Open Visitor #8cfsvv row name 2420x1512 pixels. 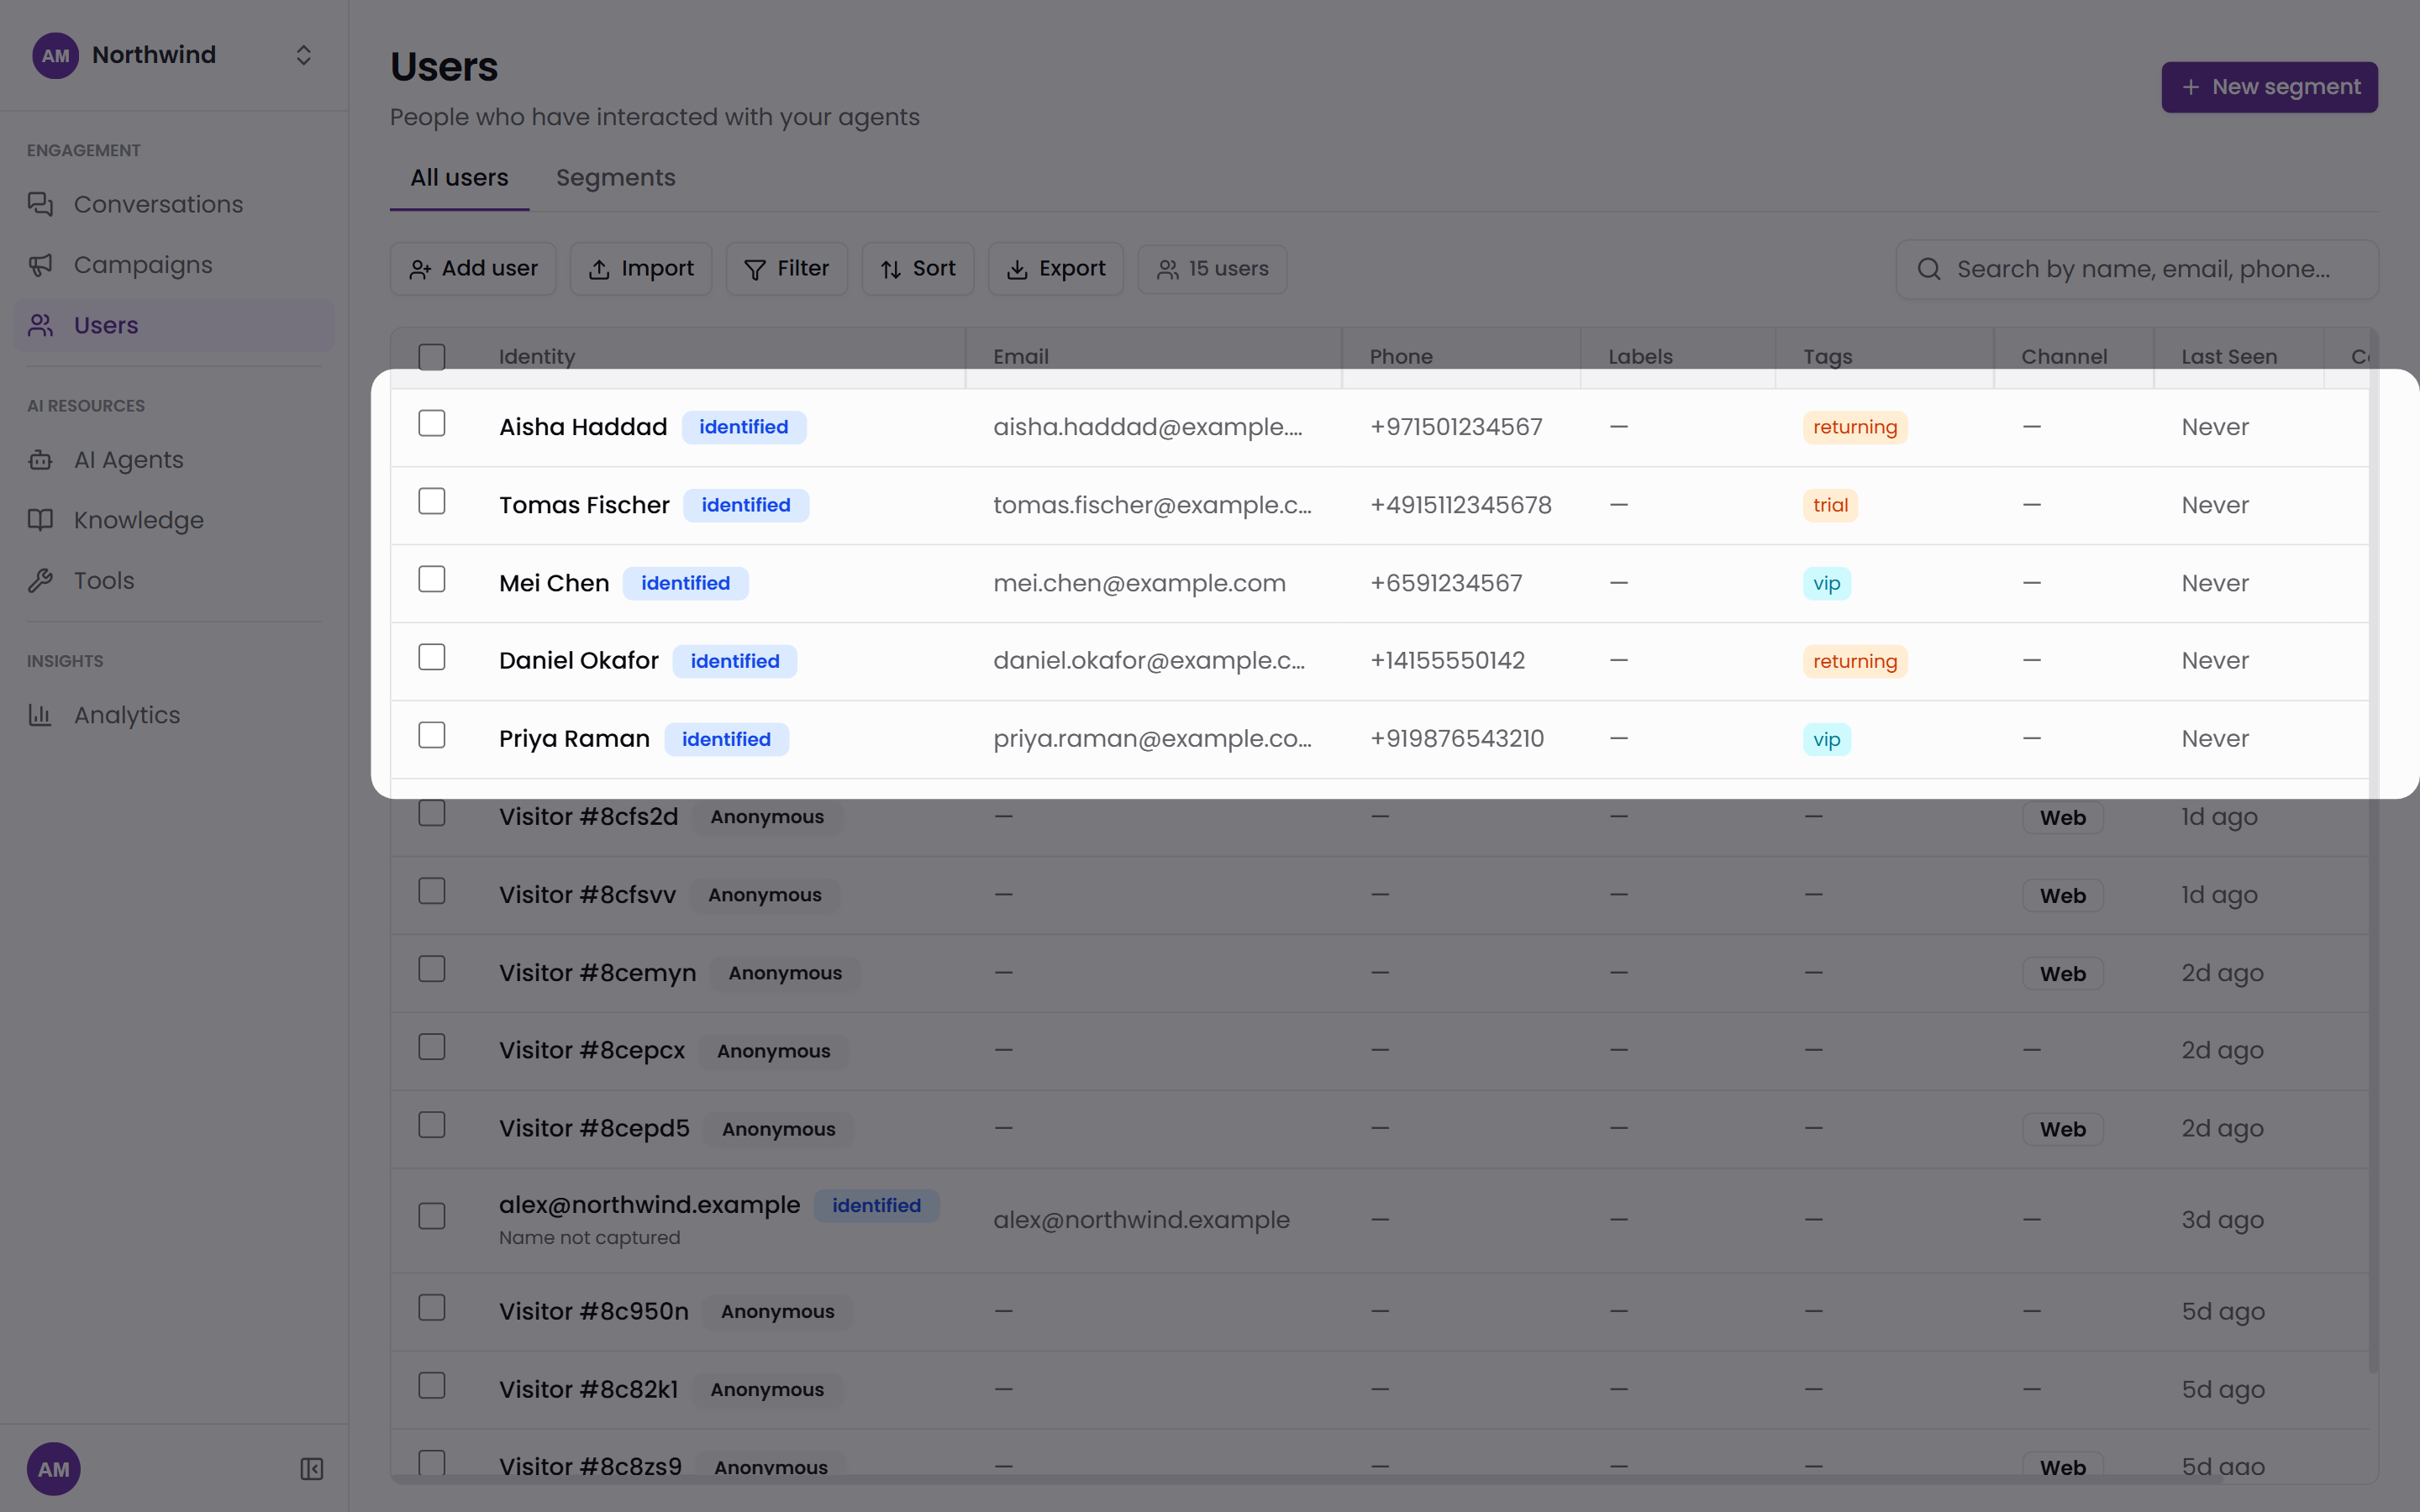coord(587,895)
